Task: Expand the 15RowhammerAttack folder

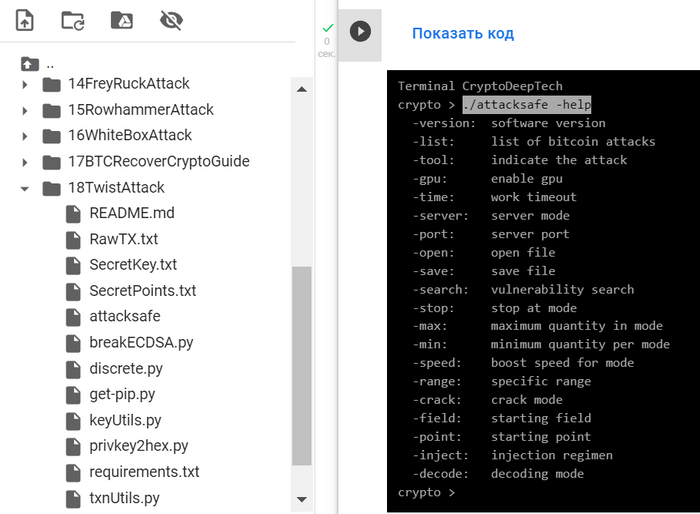Action: point(25,110)
